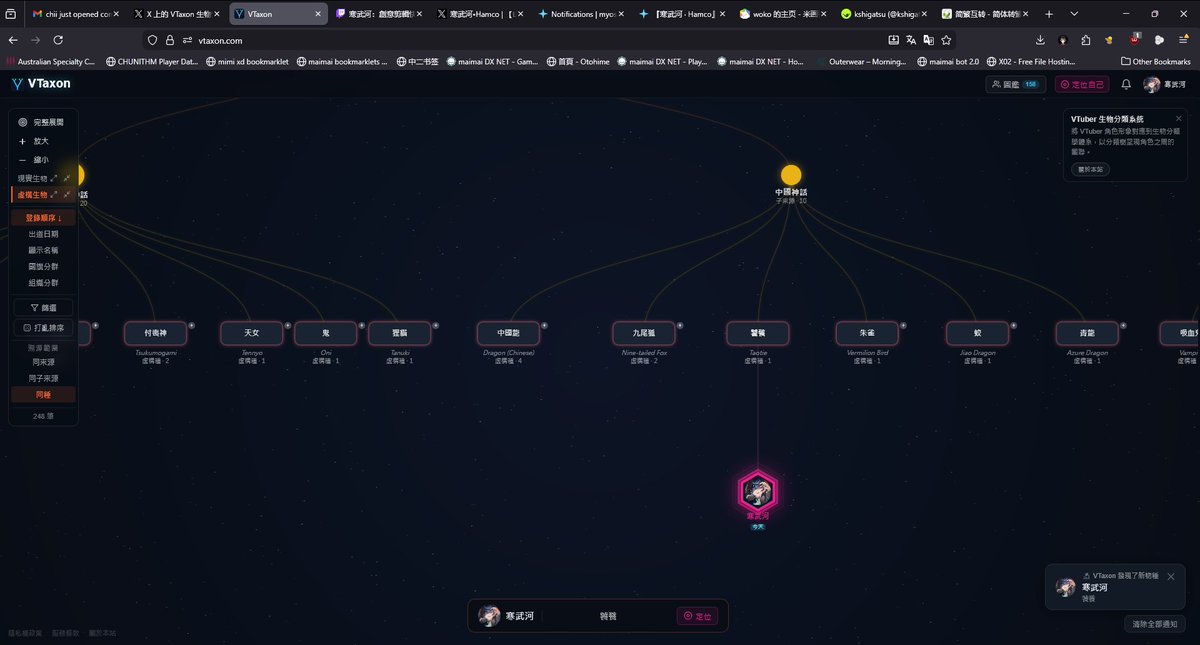Sort by 顯示名稱
This screenshot has width=1200, height=645.
coord(43,250)
